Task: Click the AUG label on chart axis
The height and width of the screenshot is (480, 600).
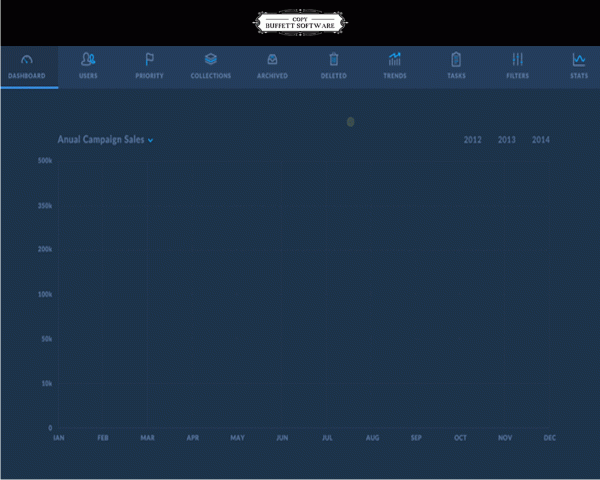Action: 372,438
